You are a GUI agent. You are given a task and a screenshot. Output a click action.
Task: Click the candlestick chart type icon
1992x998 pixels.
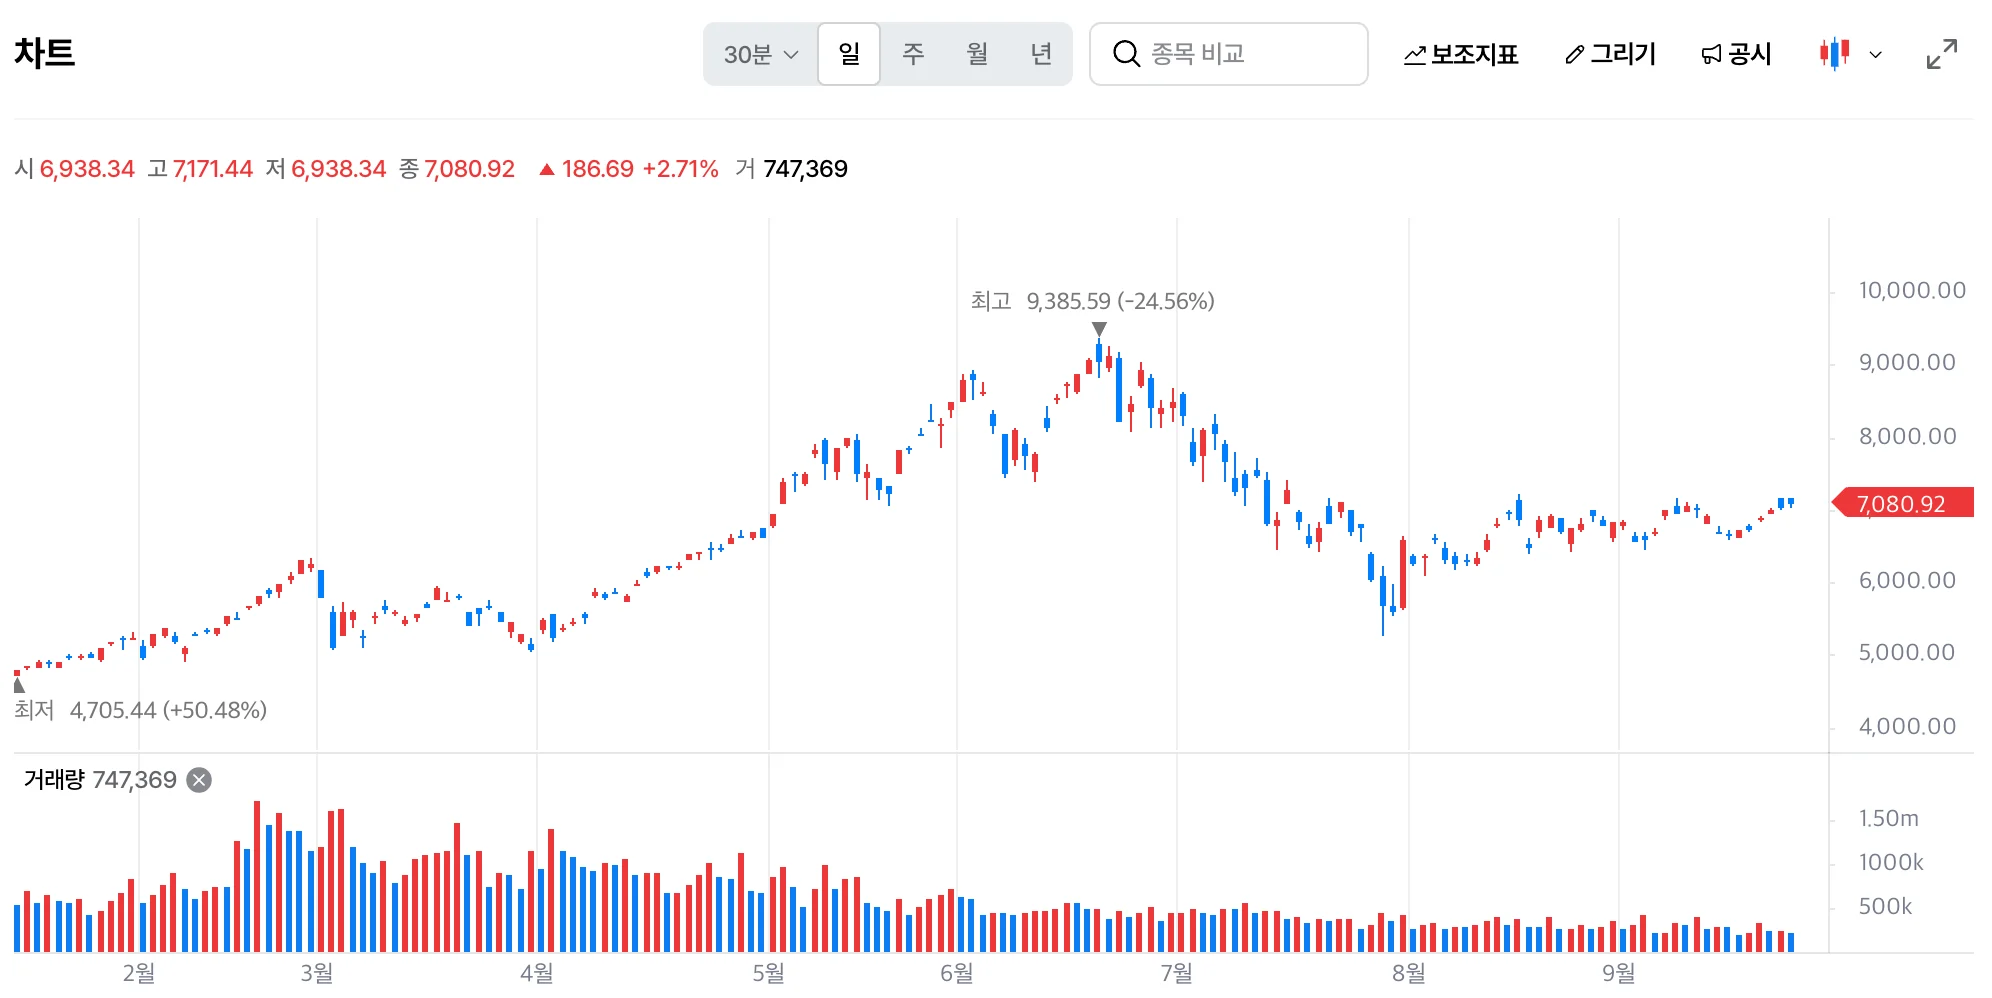1835,54
